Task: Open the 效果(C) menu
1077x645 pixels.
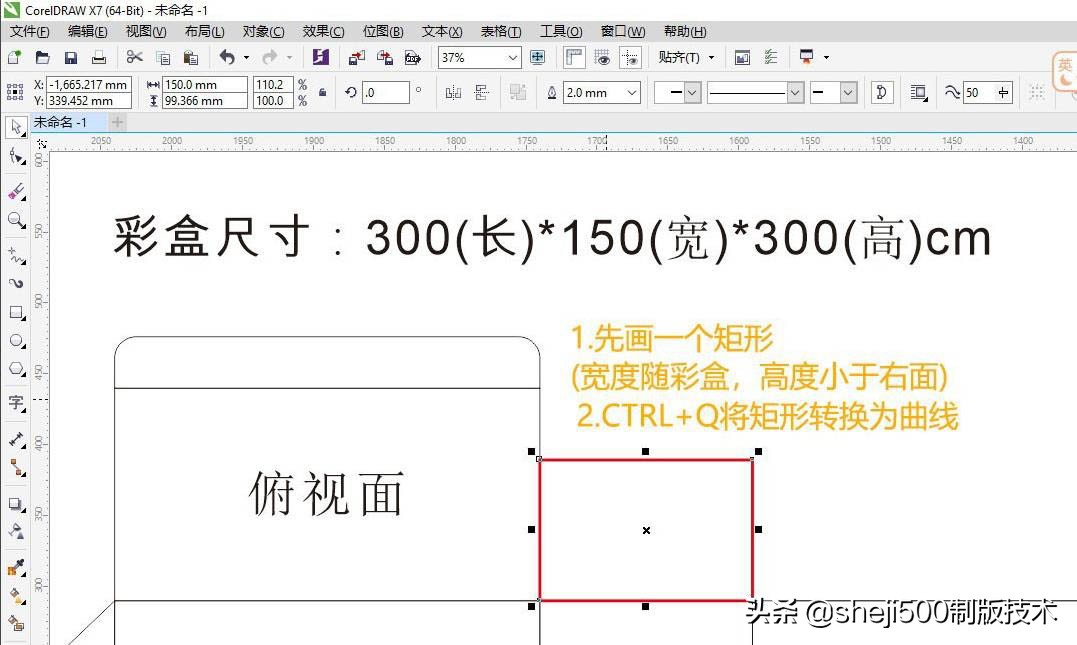Action: [x=324, y=32]
